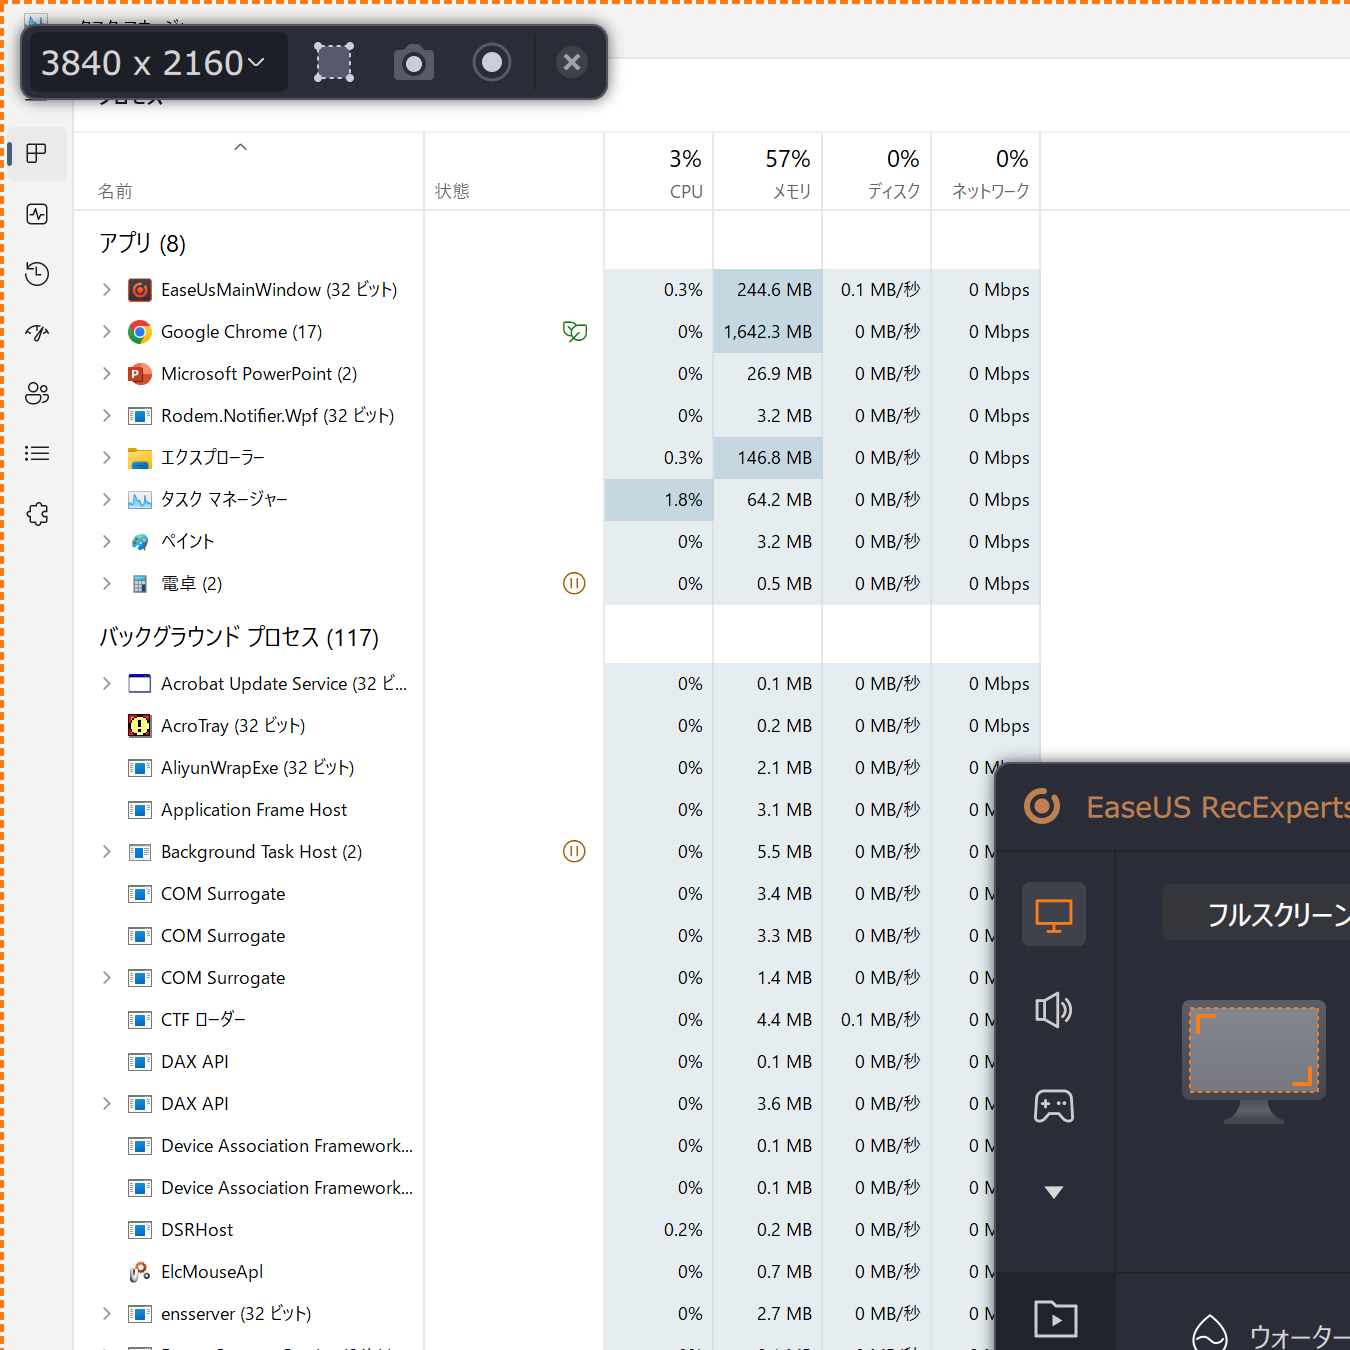Screen dimensions: 1350x1350
Task: Click the AcroTray process icon
Action: tap(140, 726)
